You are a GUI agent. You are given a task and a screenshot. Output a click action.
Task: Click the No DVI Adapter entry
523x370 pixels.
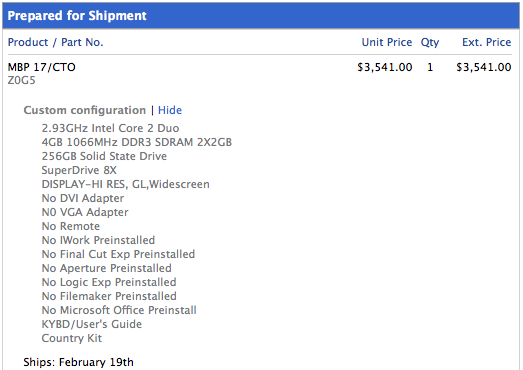tap(83, 198)
